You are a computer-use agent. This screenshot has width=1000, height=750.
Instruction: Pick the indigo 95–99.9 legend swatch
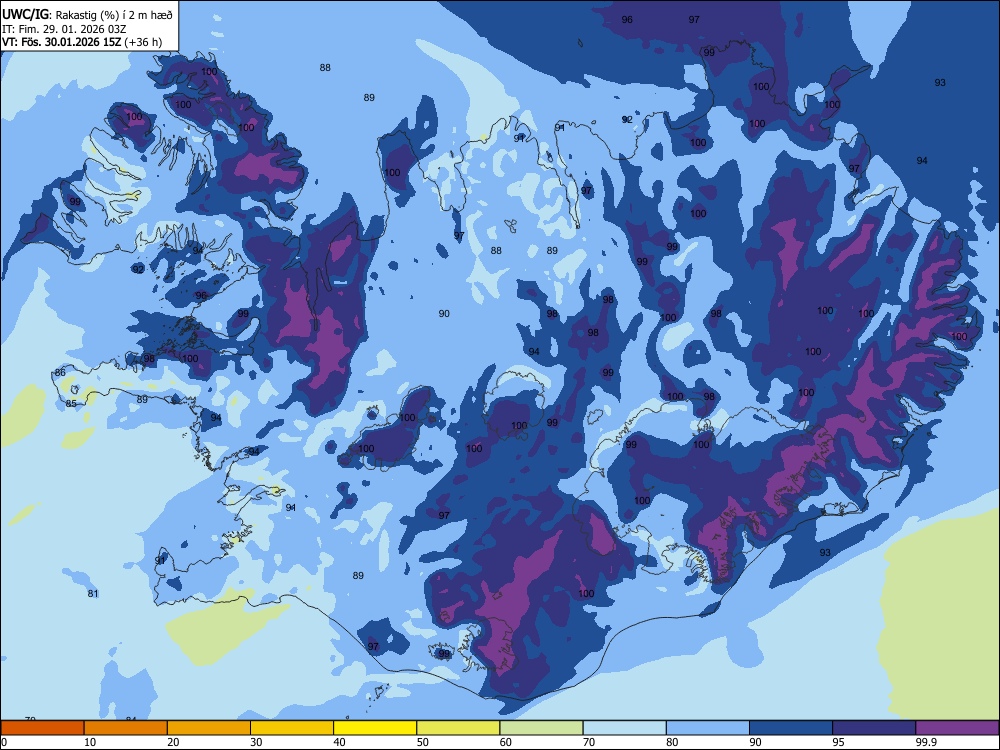[874, 728]
